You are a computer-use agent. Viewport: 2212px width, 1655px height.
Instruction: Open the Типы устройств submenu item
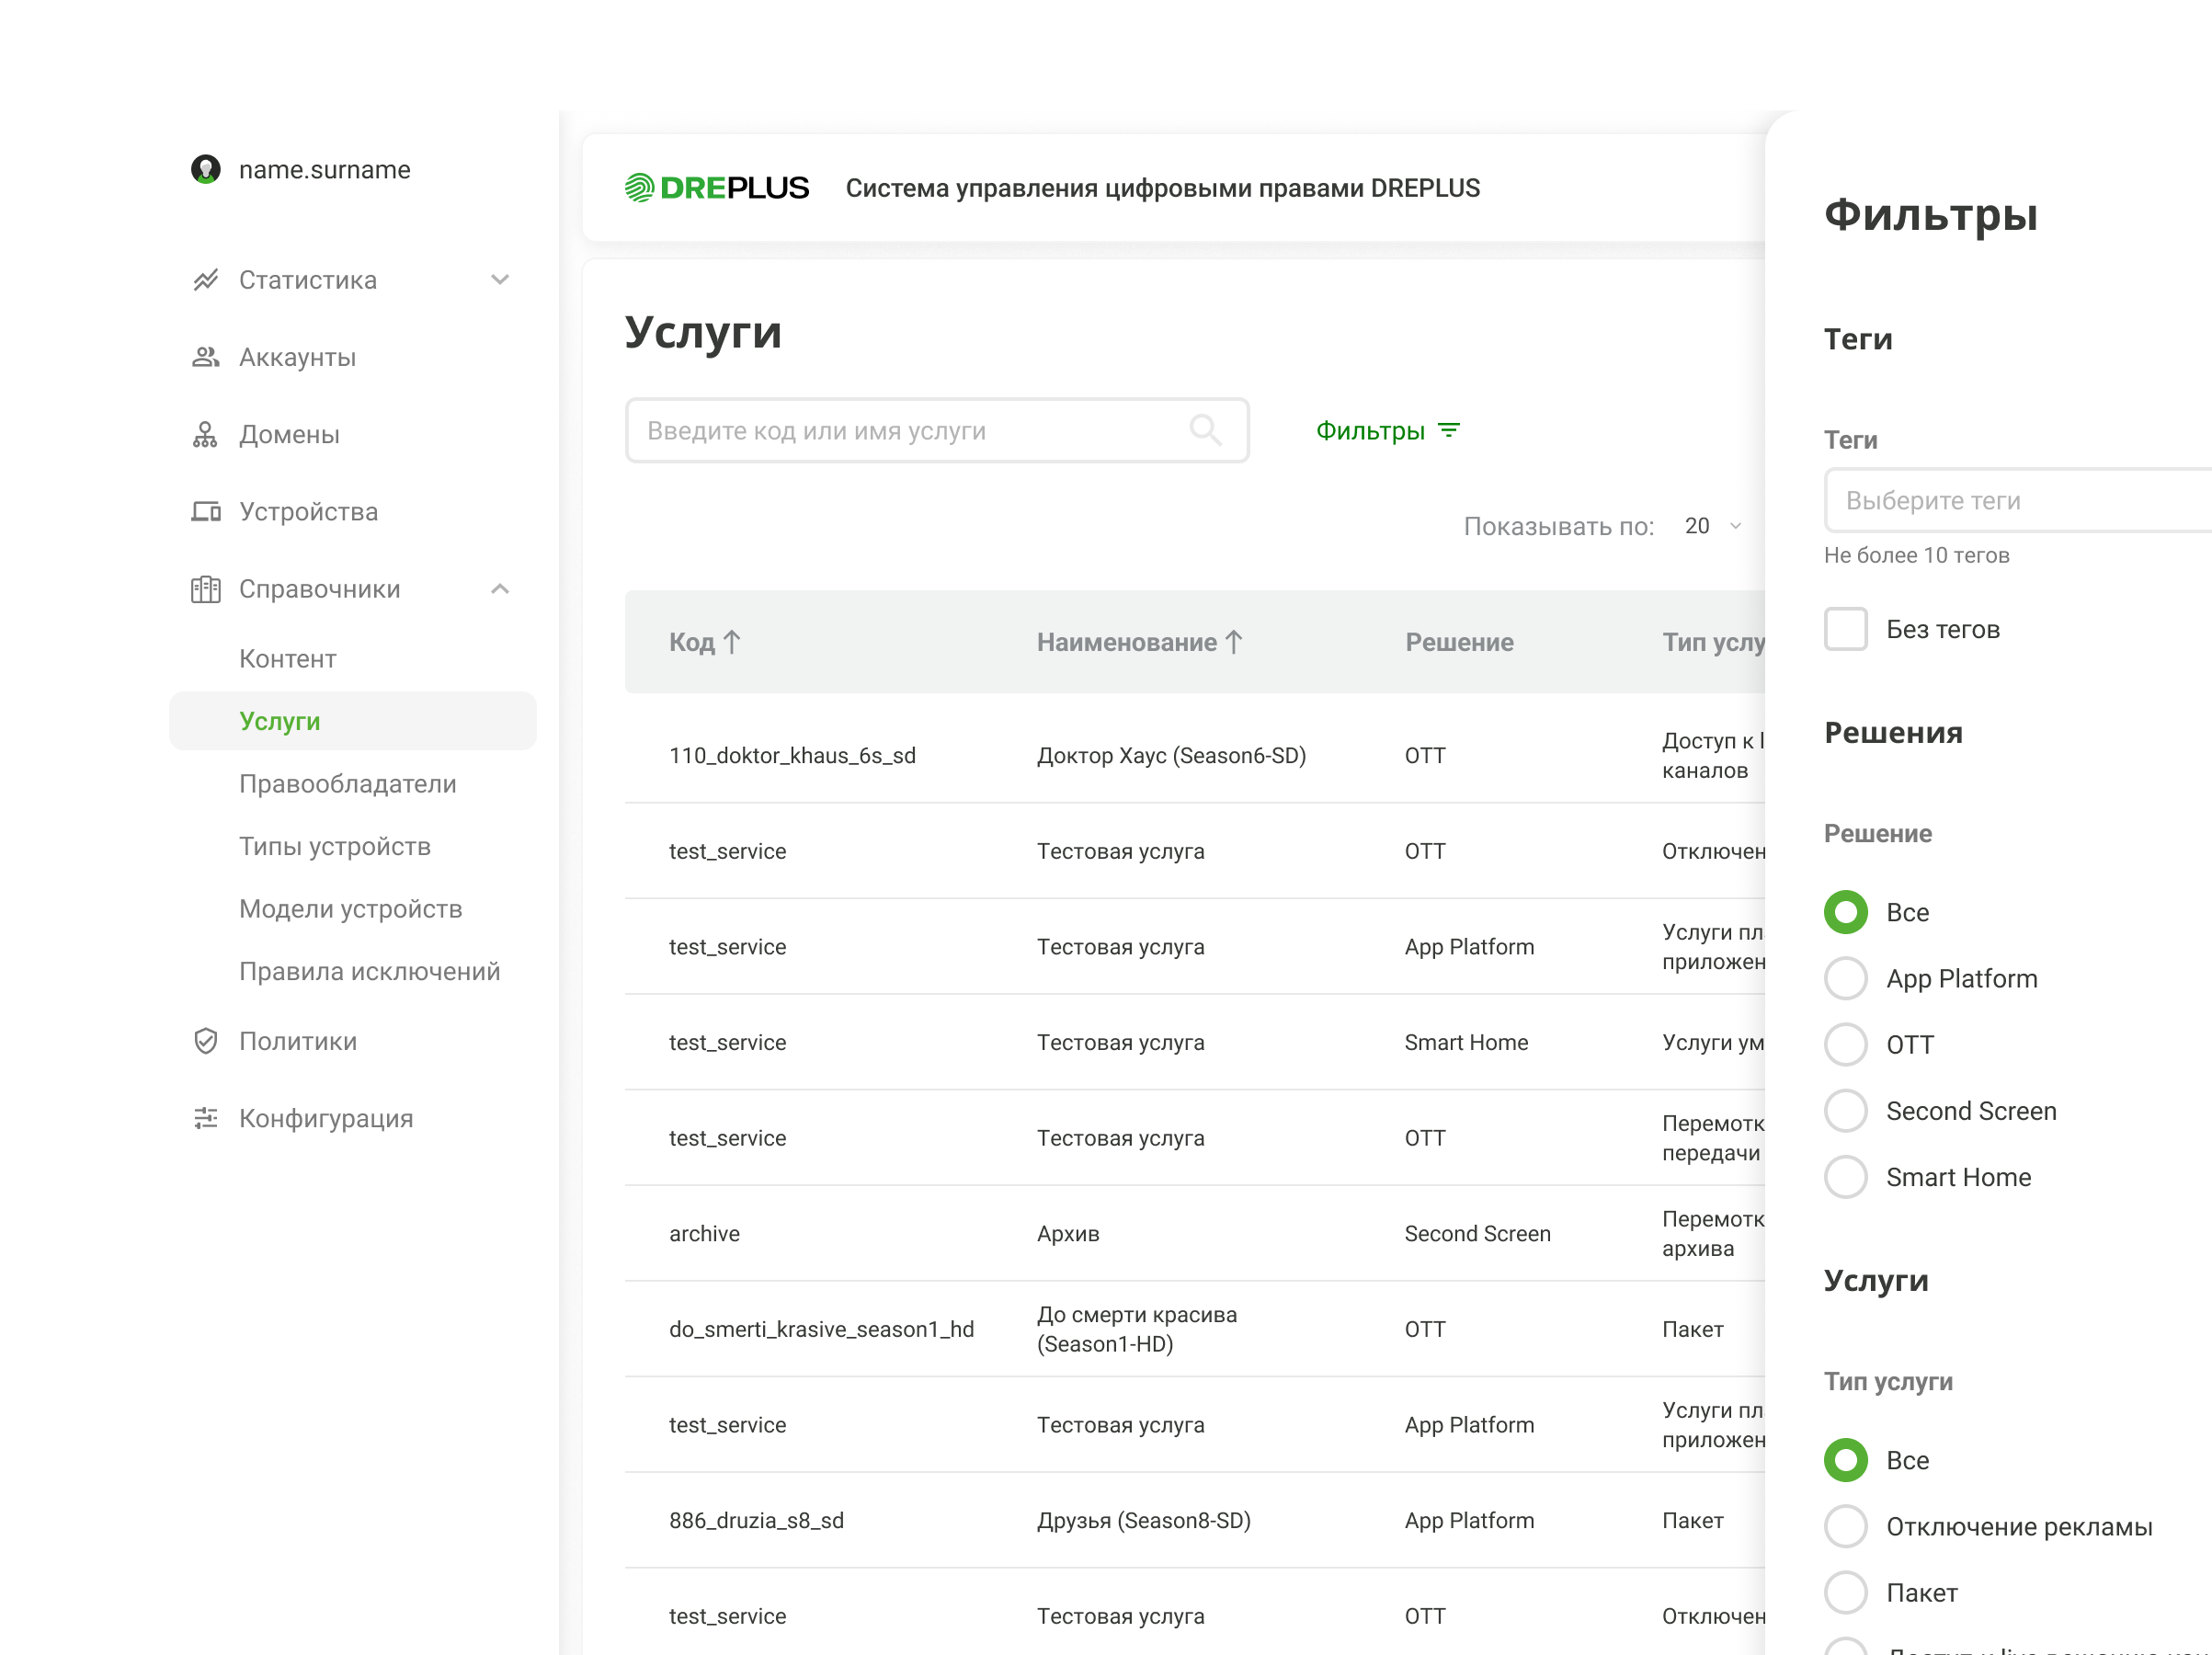(x=335, y=846)
